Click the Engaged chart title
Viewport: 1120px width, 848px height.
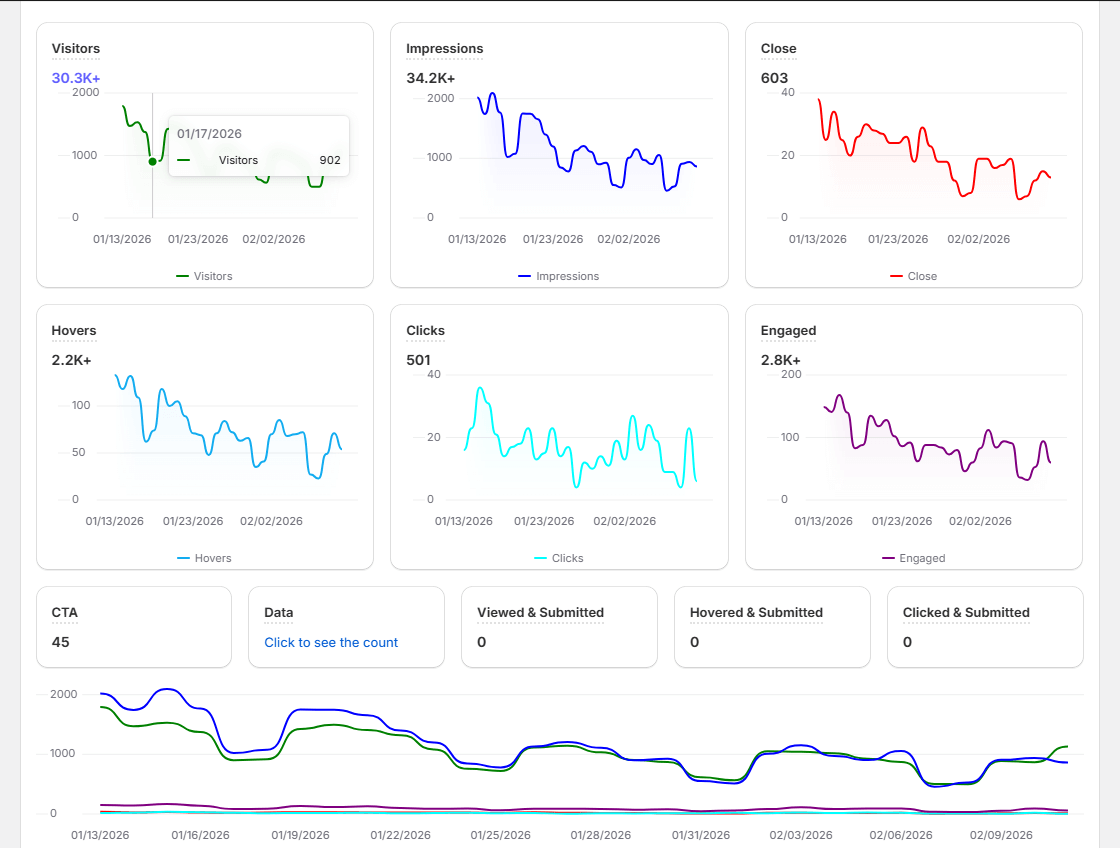click(787, 330)
